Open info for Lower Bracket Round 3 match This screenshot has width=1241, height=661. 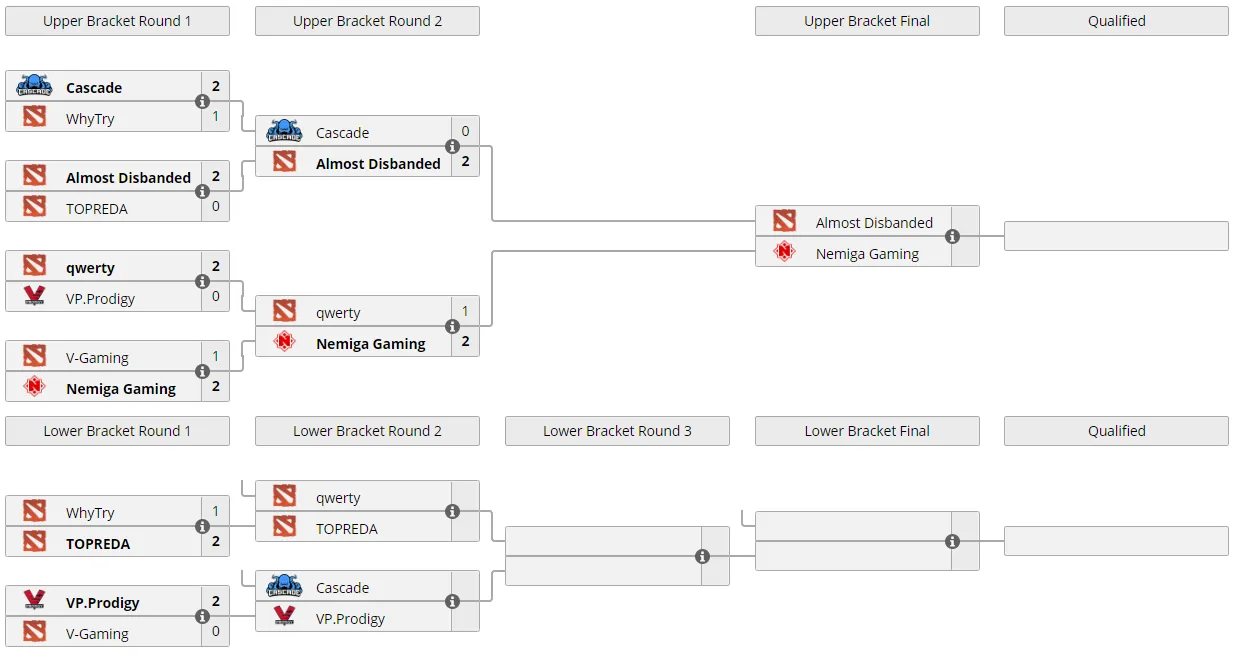(x=702, y=557)
